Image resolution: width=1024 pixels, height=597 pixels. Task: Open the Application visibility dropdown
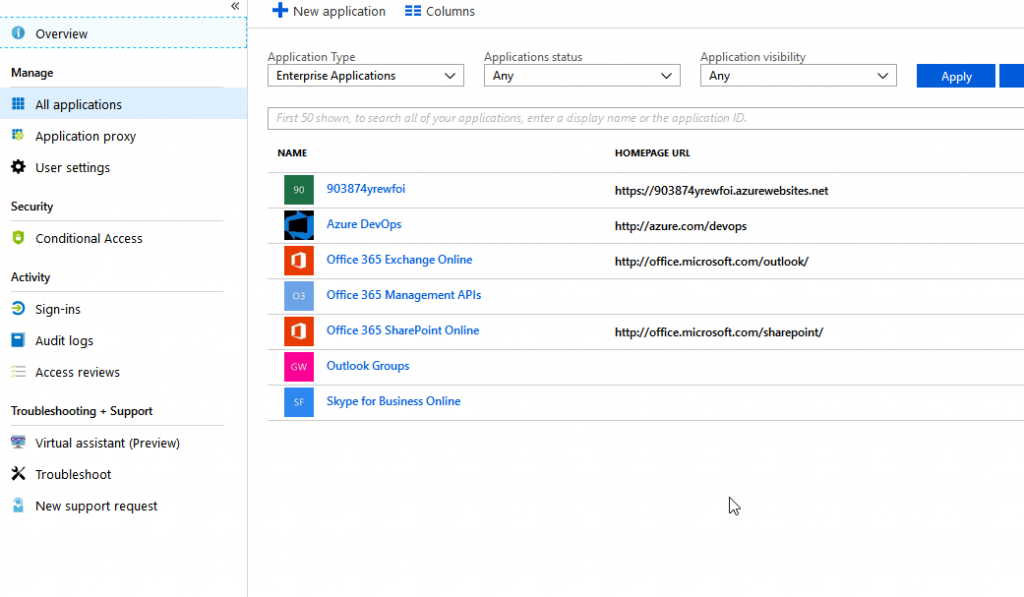pos(798,76)
